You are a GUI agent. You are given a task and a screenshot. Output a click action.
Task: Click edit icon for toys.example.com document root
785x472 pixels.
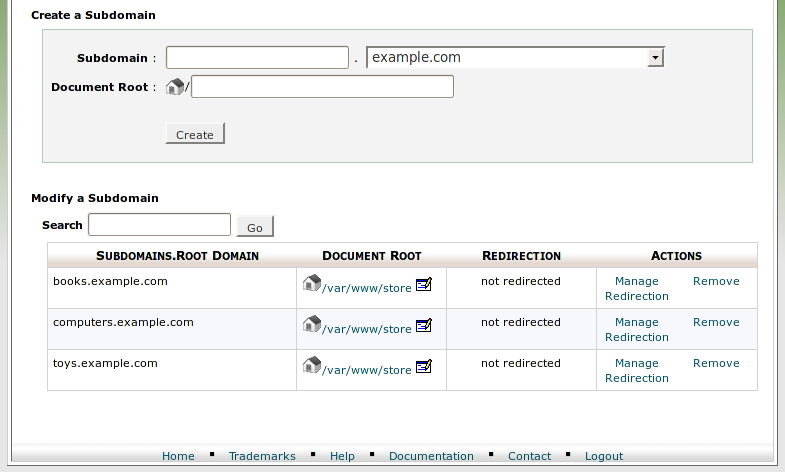click(423, 368)
